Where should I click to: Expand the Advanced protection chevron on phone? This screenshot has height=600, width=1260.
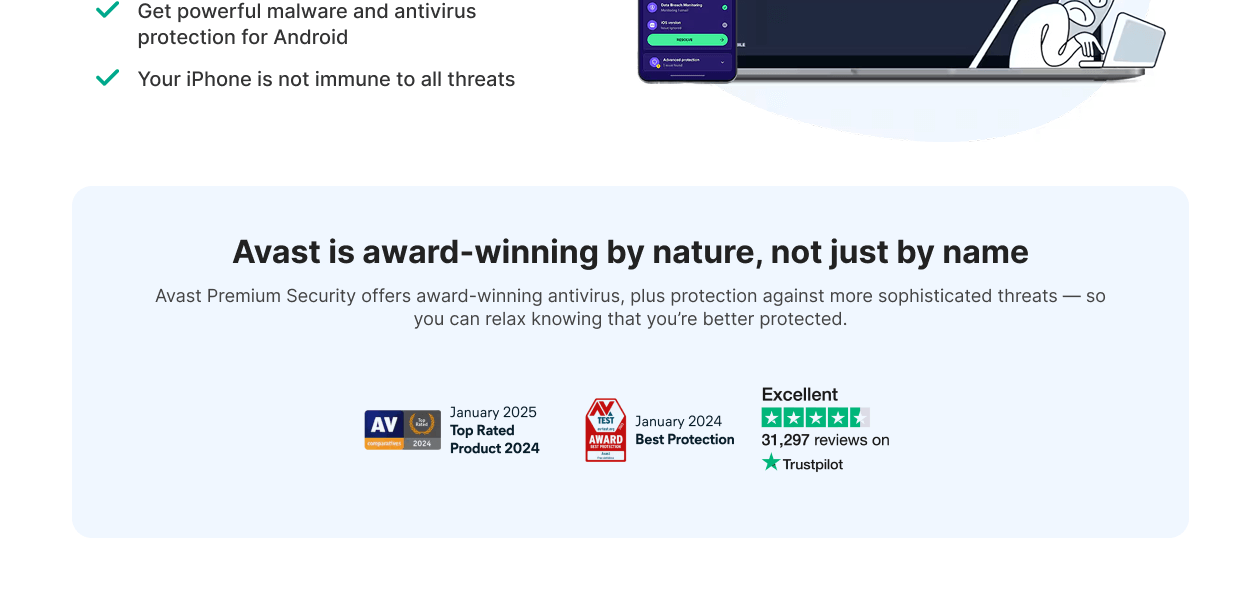722,62
